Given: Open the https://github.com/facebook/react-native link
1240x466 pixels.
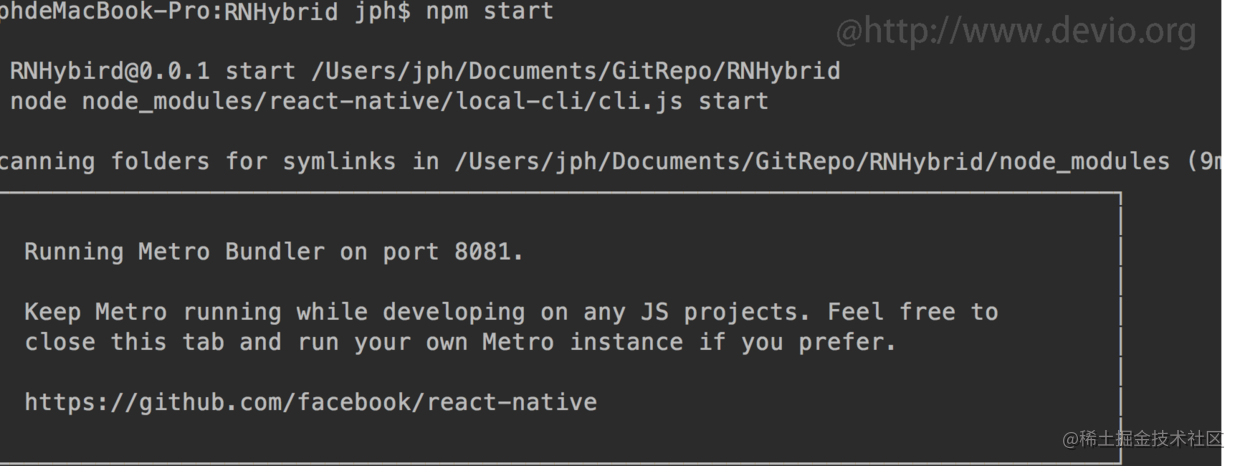Looking at the screenshot, I should (x=310, y=402).
